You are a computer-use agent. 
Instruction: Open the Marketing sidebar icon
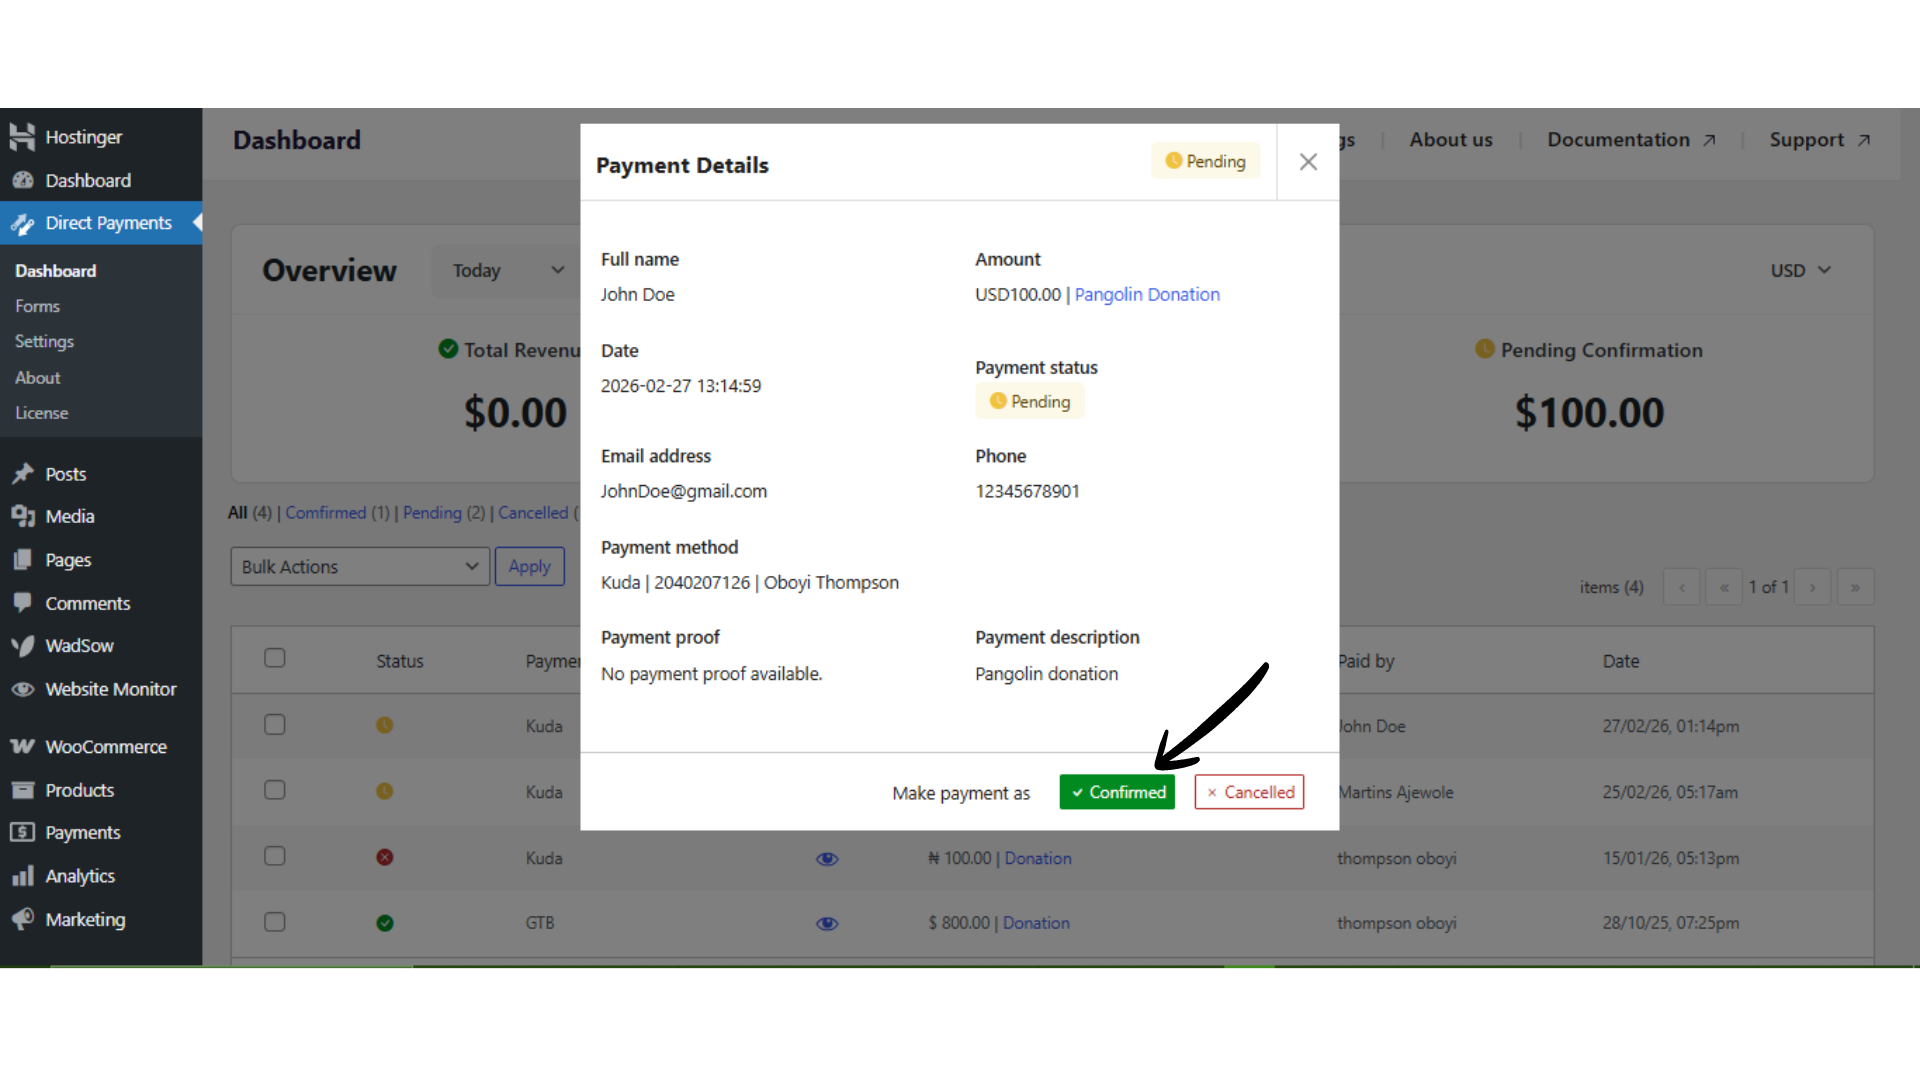point(23,919)
